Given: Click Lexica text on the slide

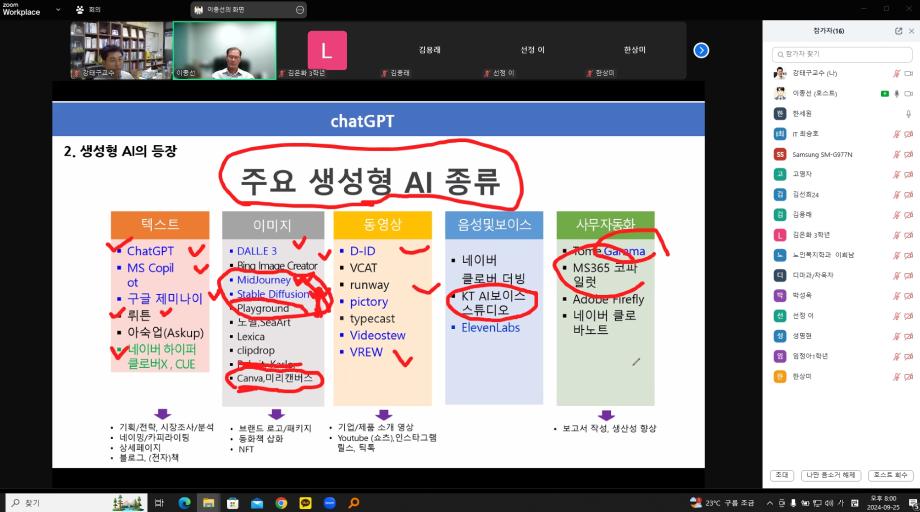Looking at the screenshot, I should point(251,337).
